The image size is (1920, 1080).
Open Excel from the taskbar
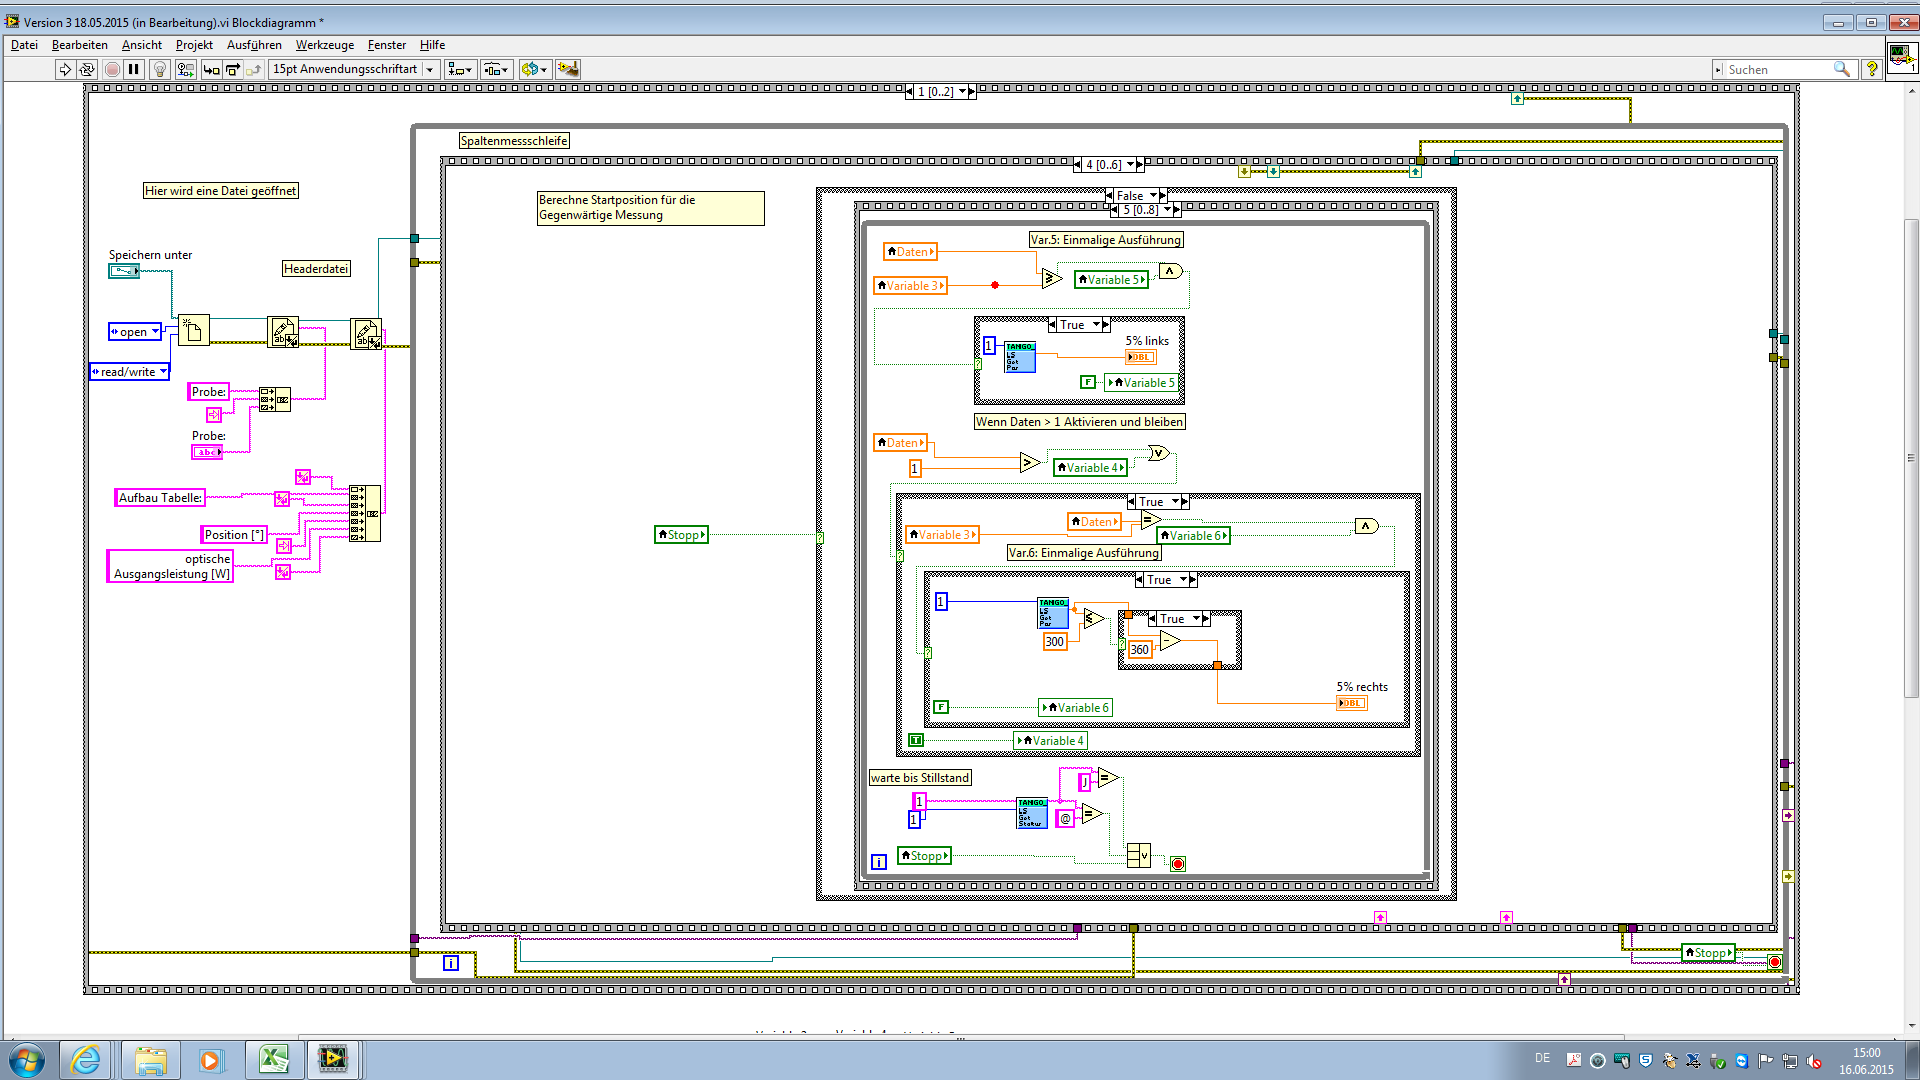(273, 1059)
